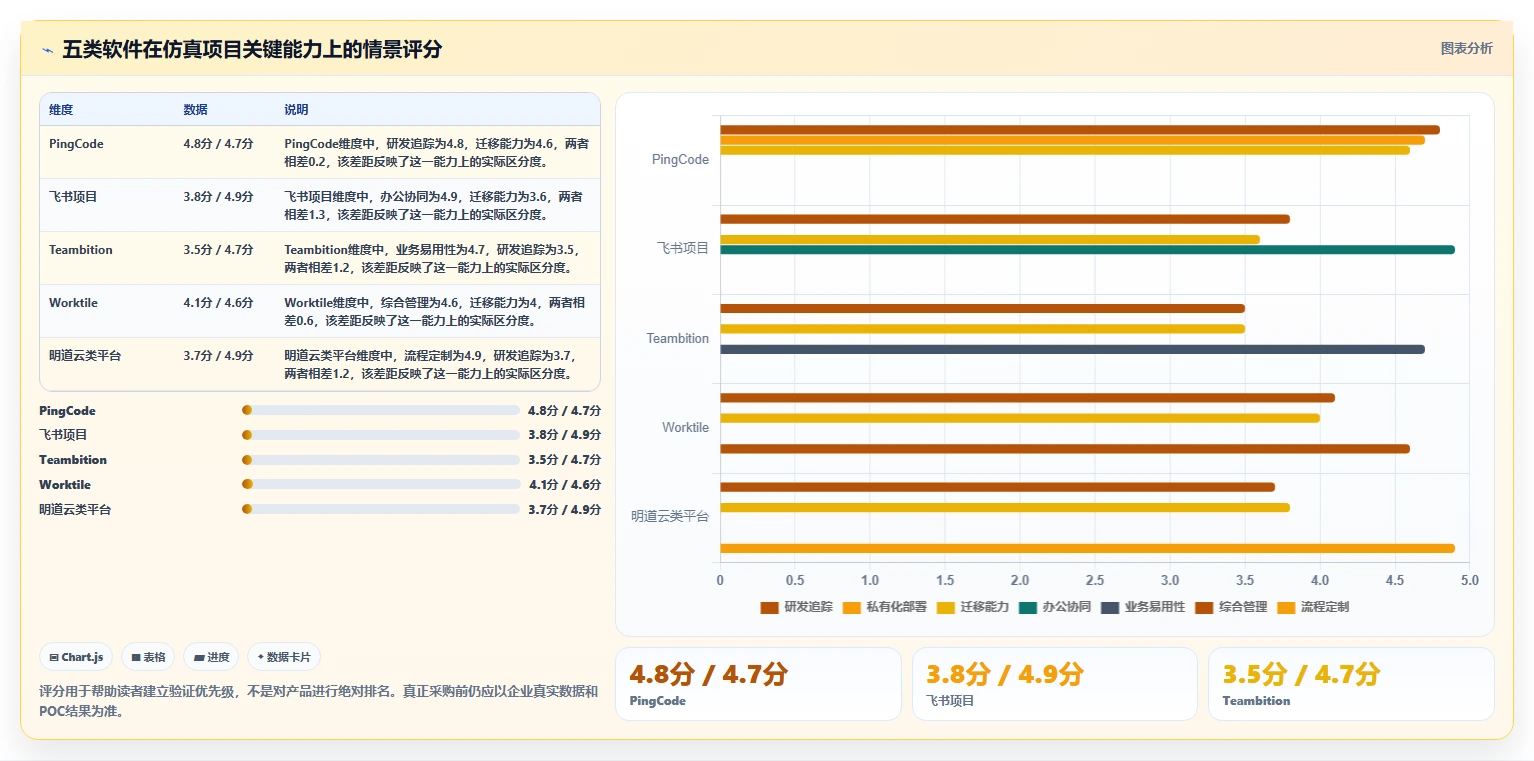
Task: Click the PingCode y-axis label in chart
Action: click(680, 160)
